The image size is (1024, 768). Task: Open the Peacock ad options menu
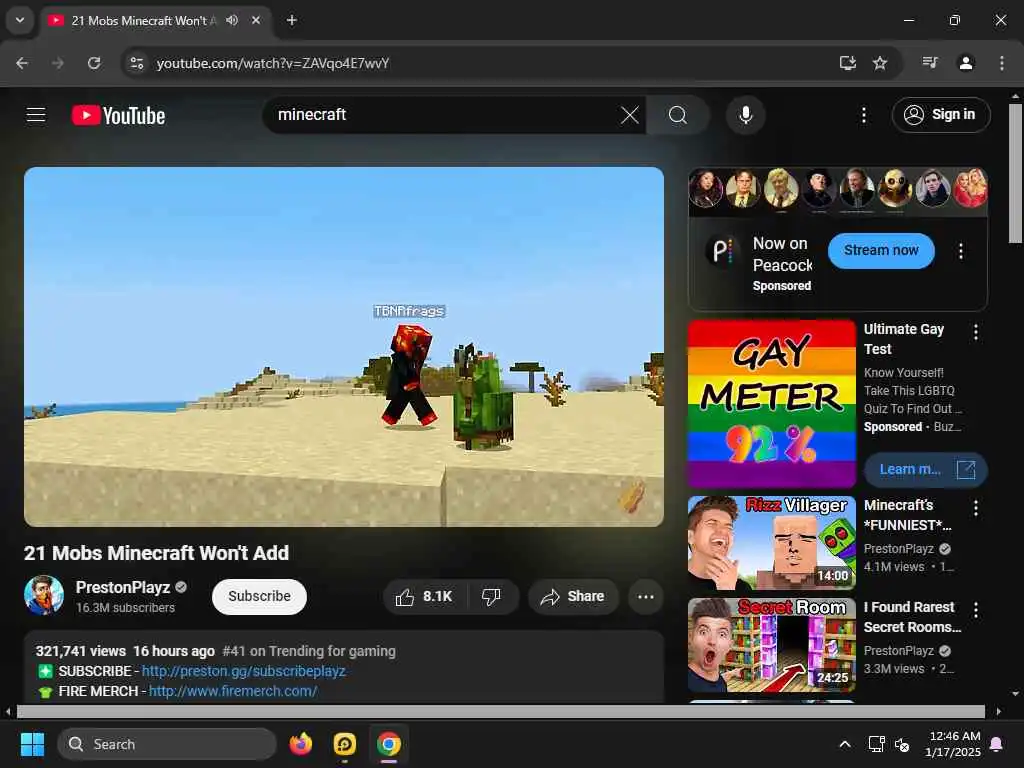pyautogui.click(x=961, y=251)
